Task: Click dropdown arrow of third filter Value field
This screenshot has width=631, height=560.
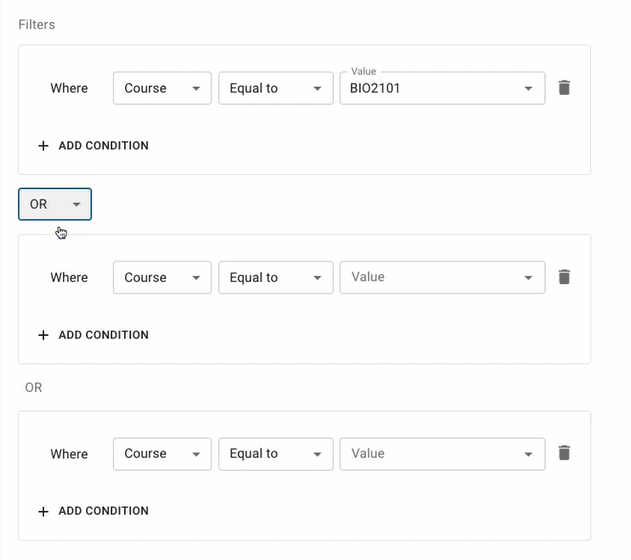Action: pyautogui.click(x=528, y=454)
